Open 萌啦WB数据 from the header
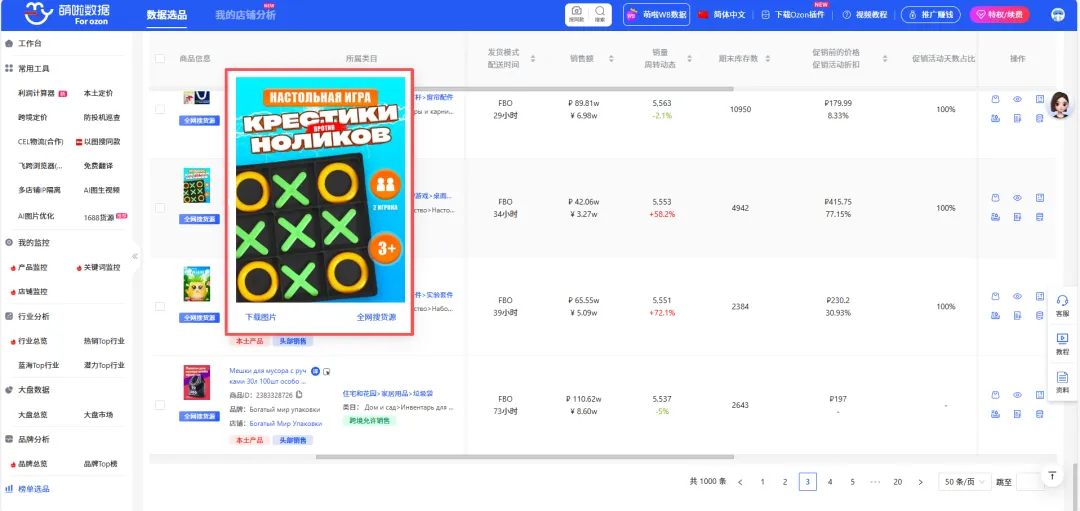This screenshot has height=511, width=1080. [x=656, y=14]
